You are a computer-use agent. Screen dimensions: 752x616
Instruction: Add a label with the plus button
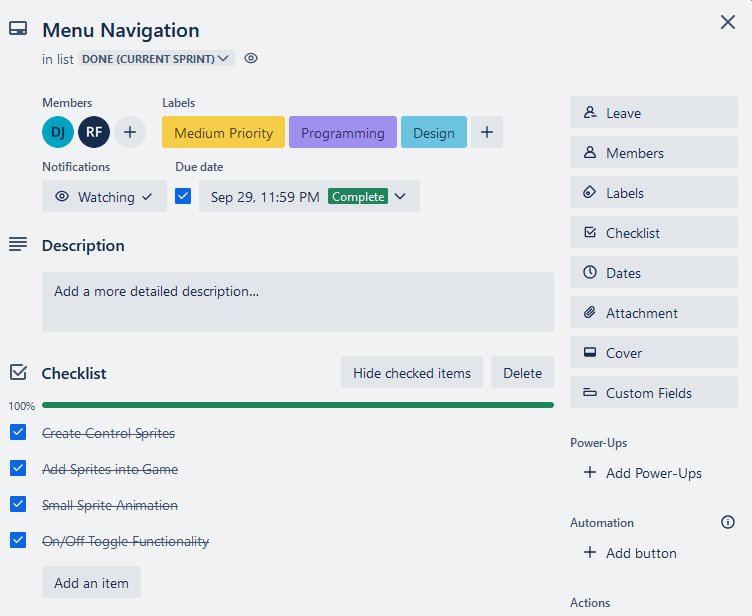[487, 132]
